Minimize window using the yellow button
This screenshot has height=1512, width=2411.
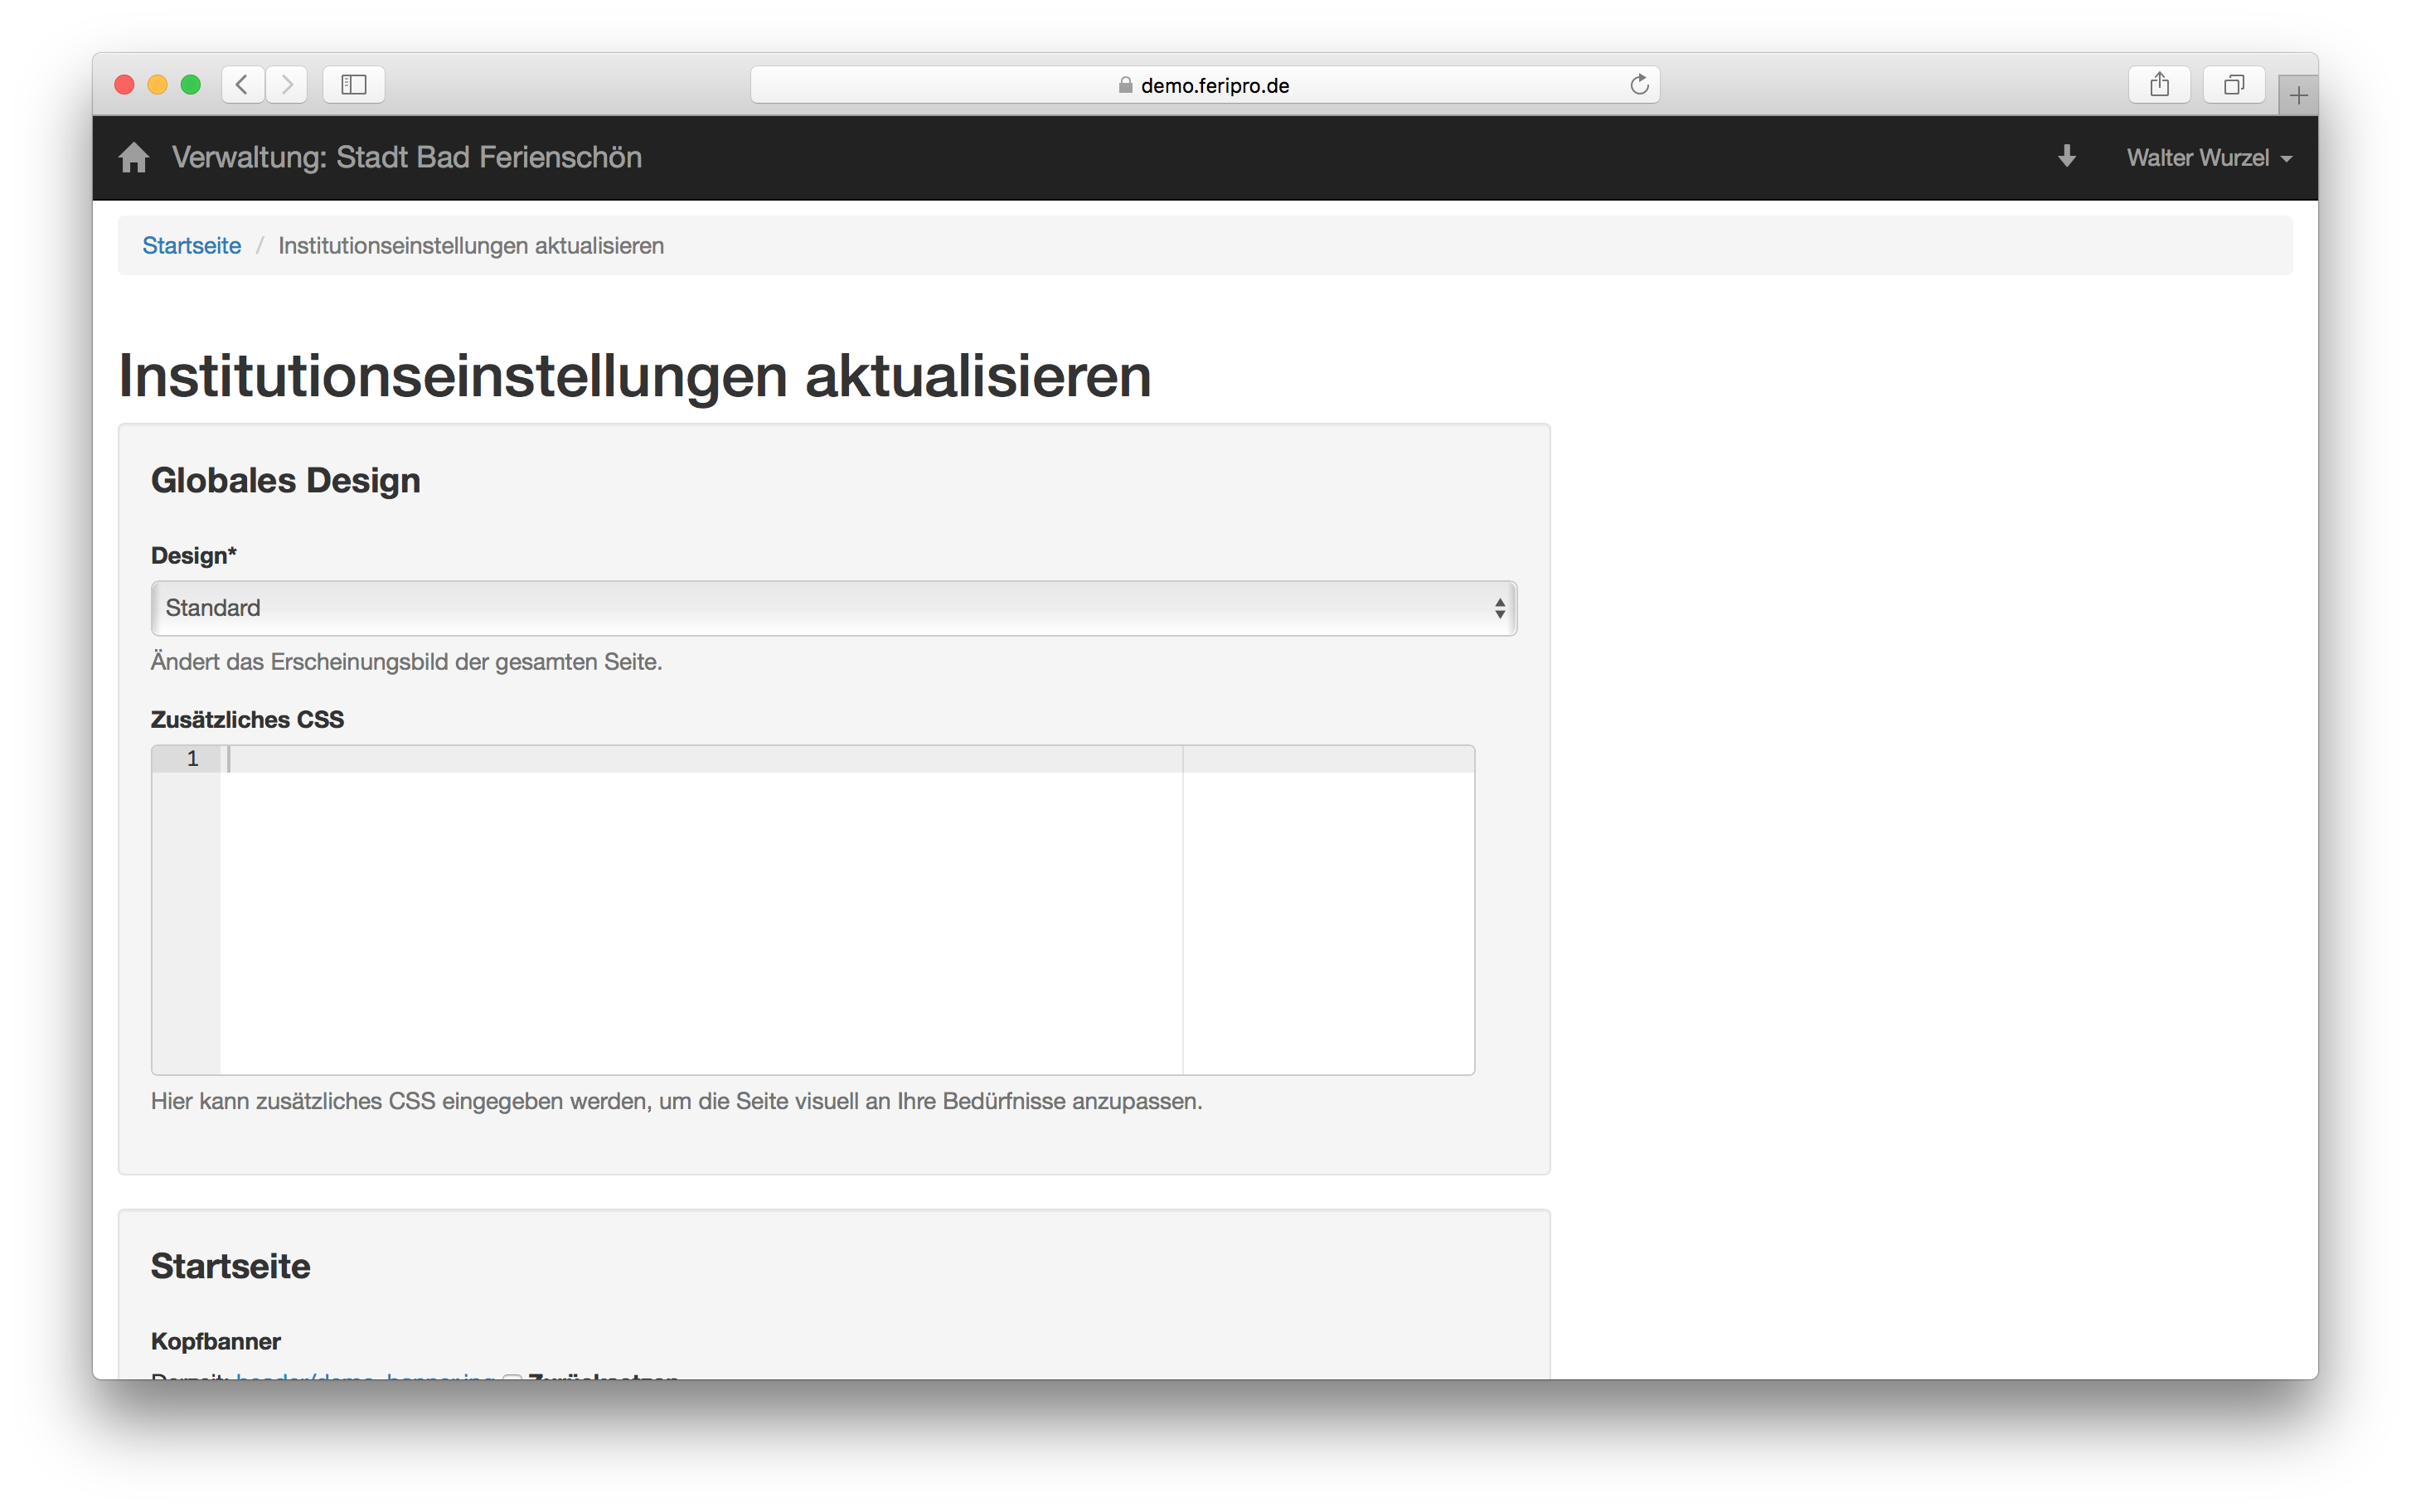158,85
